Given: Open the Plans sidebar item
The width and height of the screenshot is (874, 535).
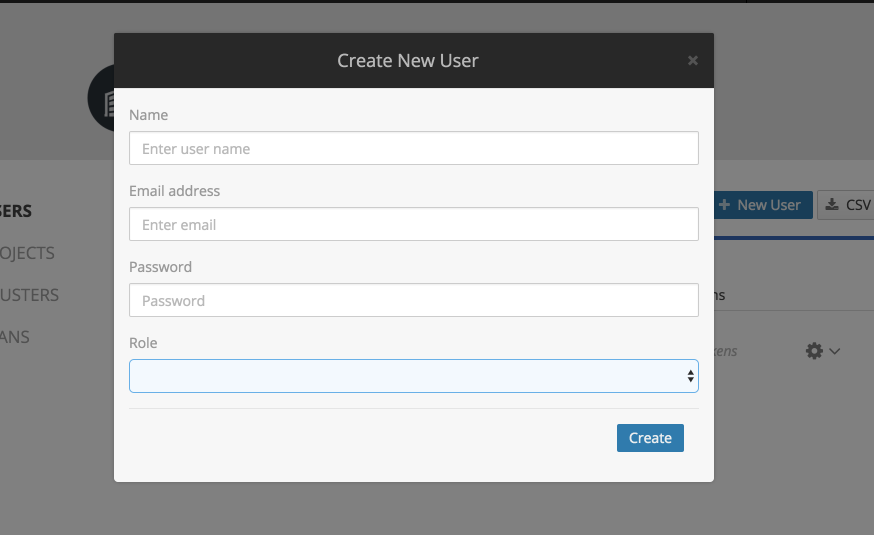Looking at the screenshot, I should (14, 337).
